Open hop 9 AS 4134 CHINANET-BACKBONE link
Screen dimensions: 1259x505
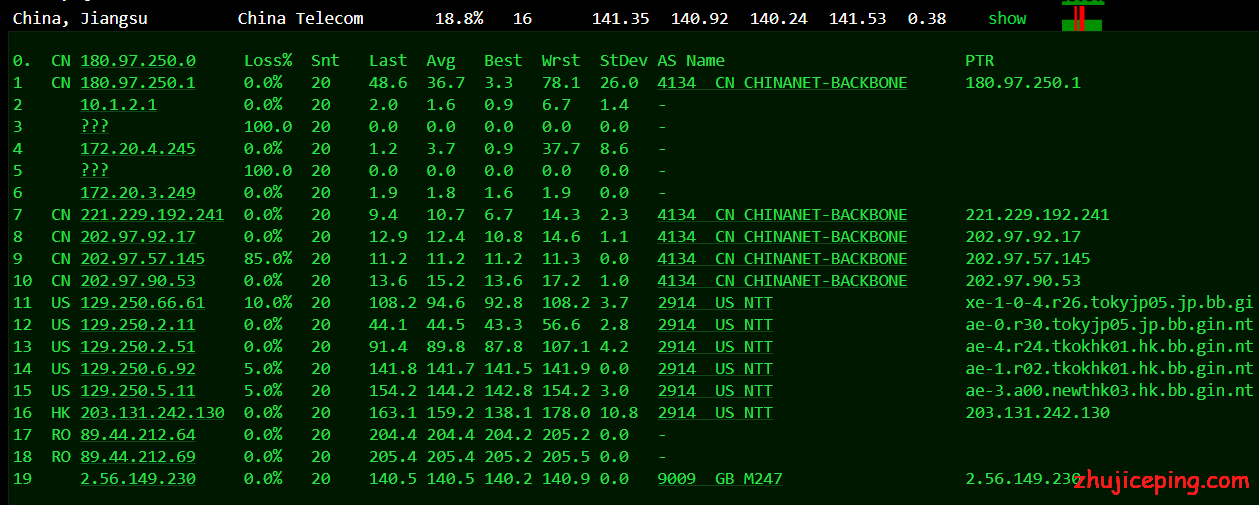(782, 259)
